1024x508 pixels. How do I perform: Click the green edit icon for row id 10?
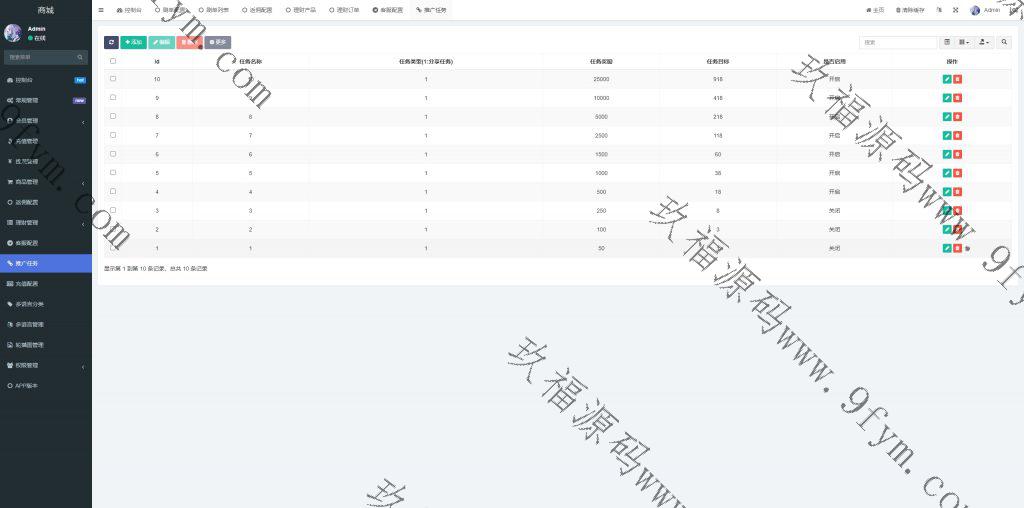pyautogui.click(x=947, y=79)
